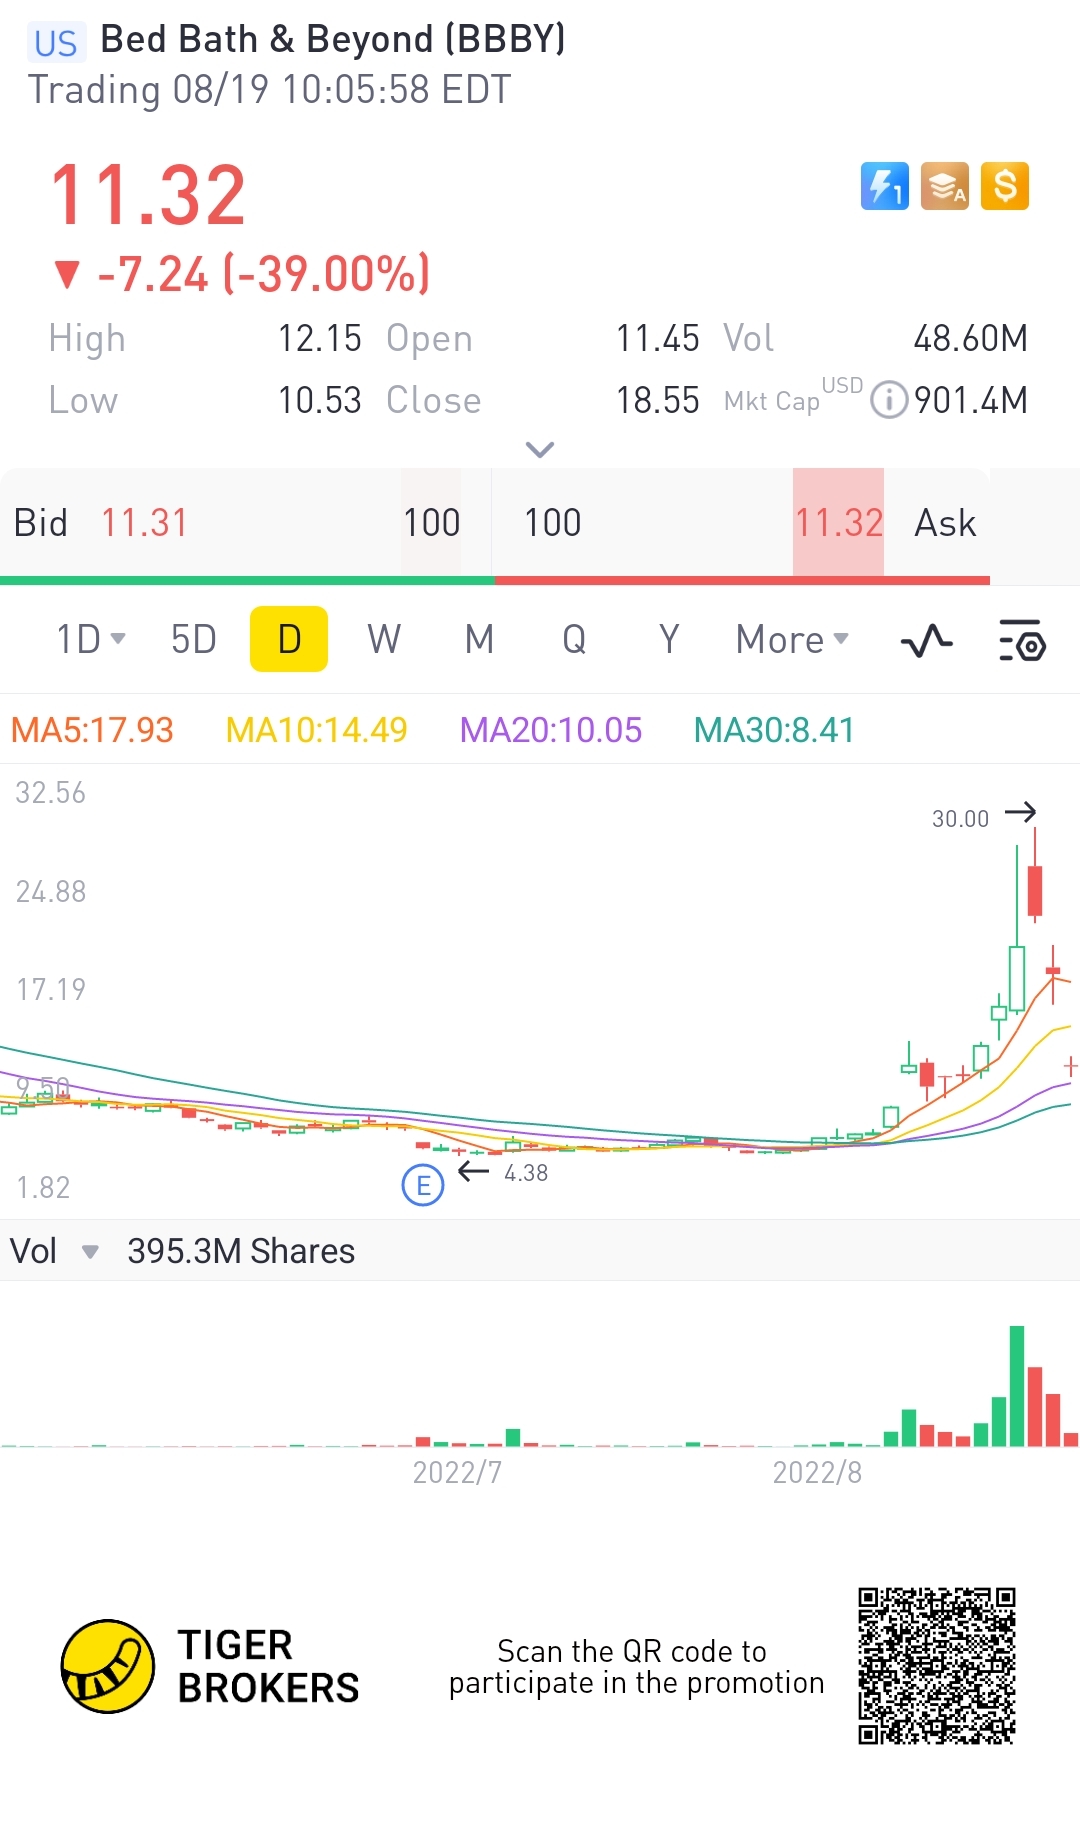Tap the 901.4M market cap value
This screenshot has height=1839, width=1080.
pyautogui.click(x=971, y=400)
